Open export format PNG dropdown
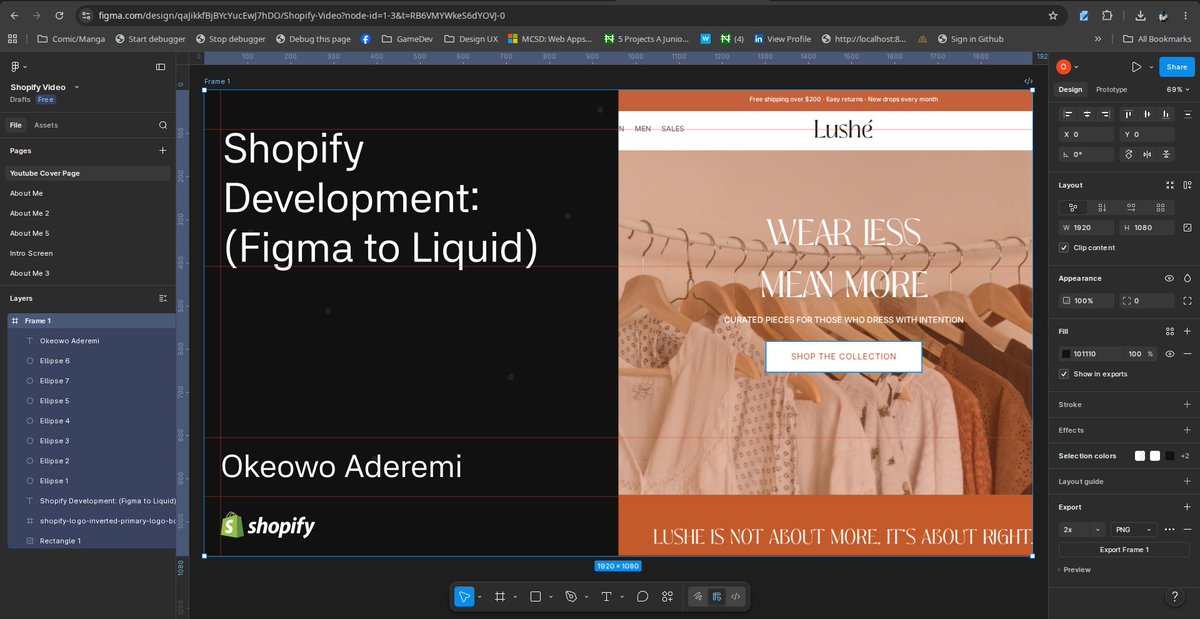 pos(1132,529)
